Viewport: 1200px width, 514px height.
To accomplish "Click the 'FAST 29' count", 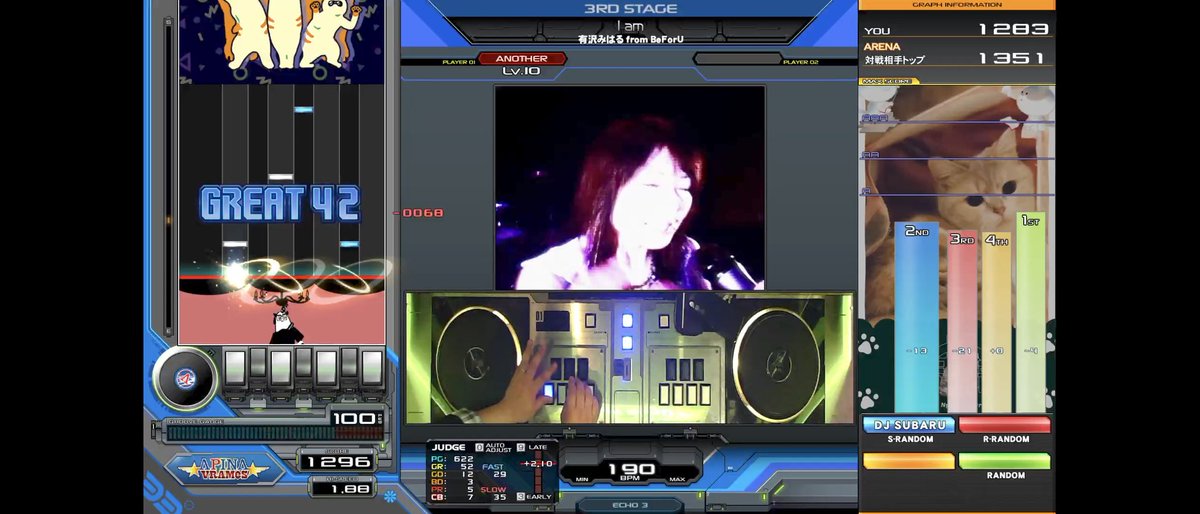I will point(494,470).
